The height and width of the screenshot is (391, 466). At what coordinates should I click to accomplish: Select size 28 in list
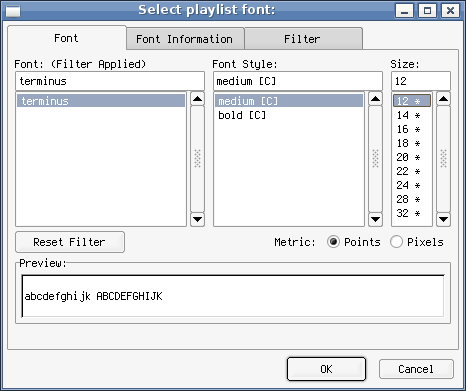pyautogui.click(x=412, y=199)
